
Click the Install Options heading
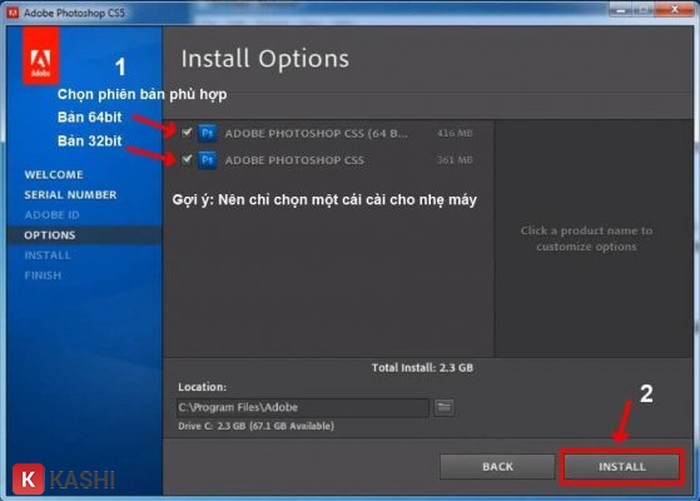(x=265, y=58)
